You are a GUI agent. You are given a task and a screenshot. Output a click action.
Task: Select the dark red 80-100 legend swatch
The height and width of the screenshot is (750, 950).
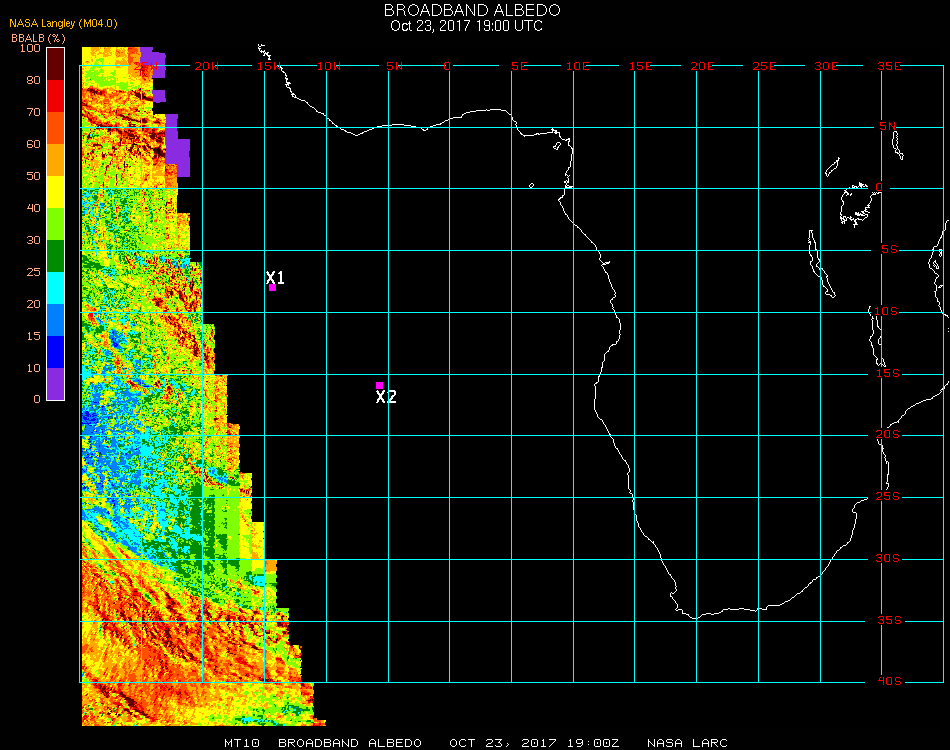coord(56,64)
